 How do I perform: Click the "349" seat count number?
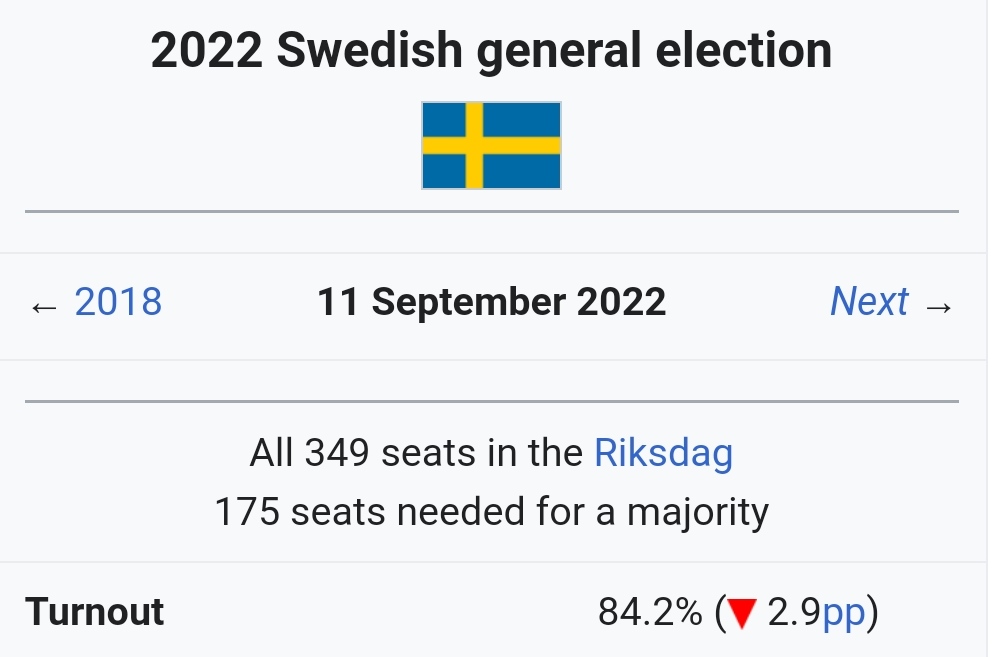[x=338, y=454]
